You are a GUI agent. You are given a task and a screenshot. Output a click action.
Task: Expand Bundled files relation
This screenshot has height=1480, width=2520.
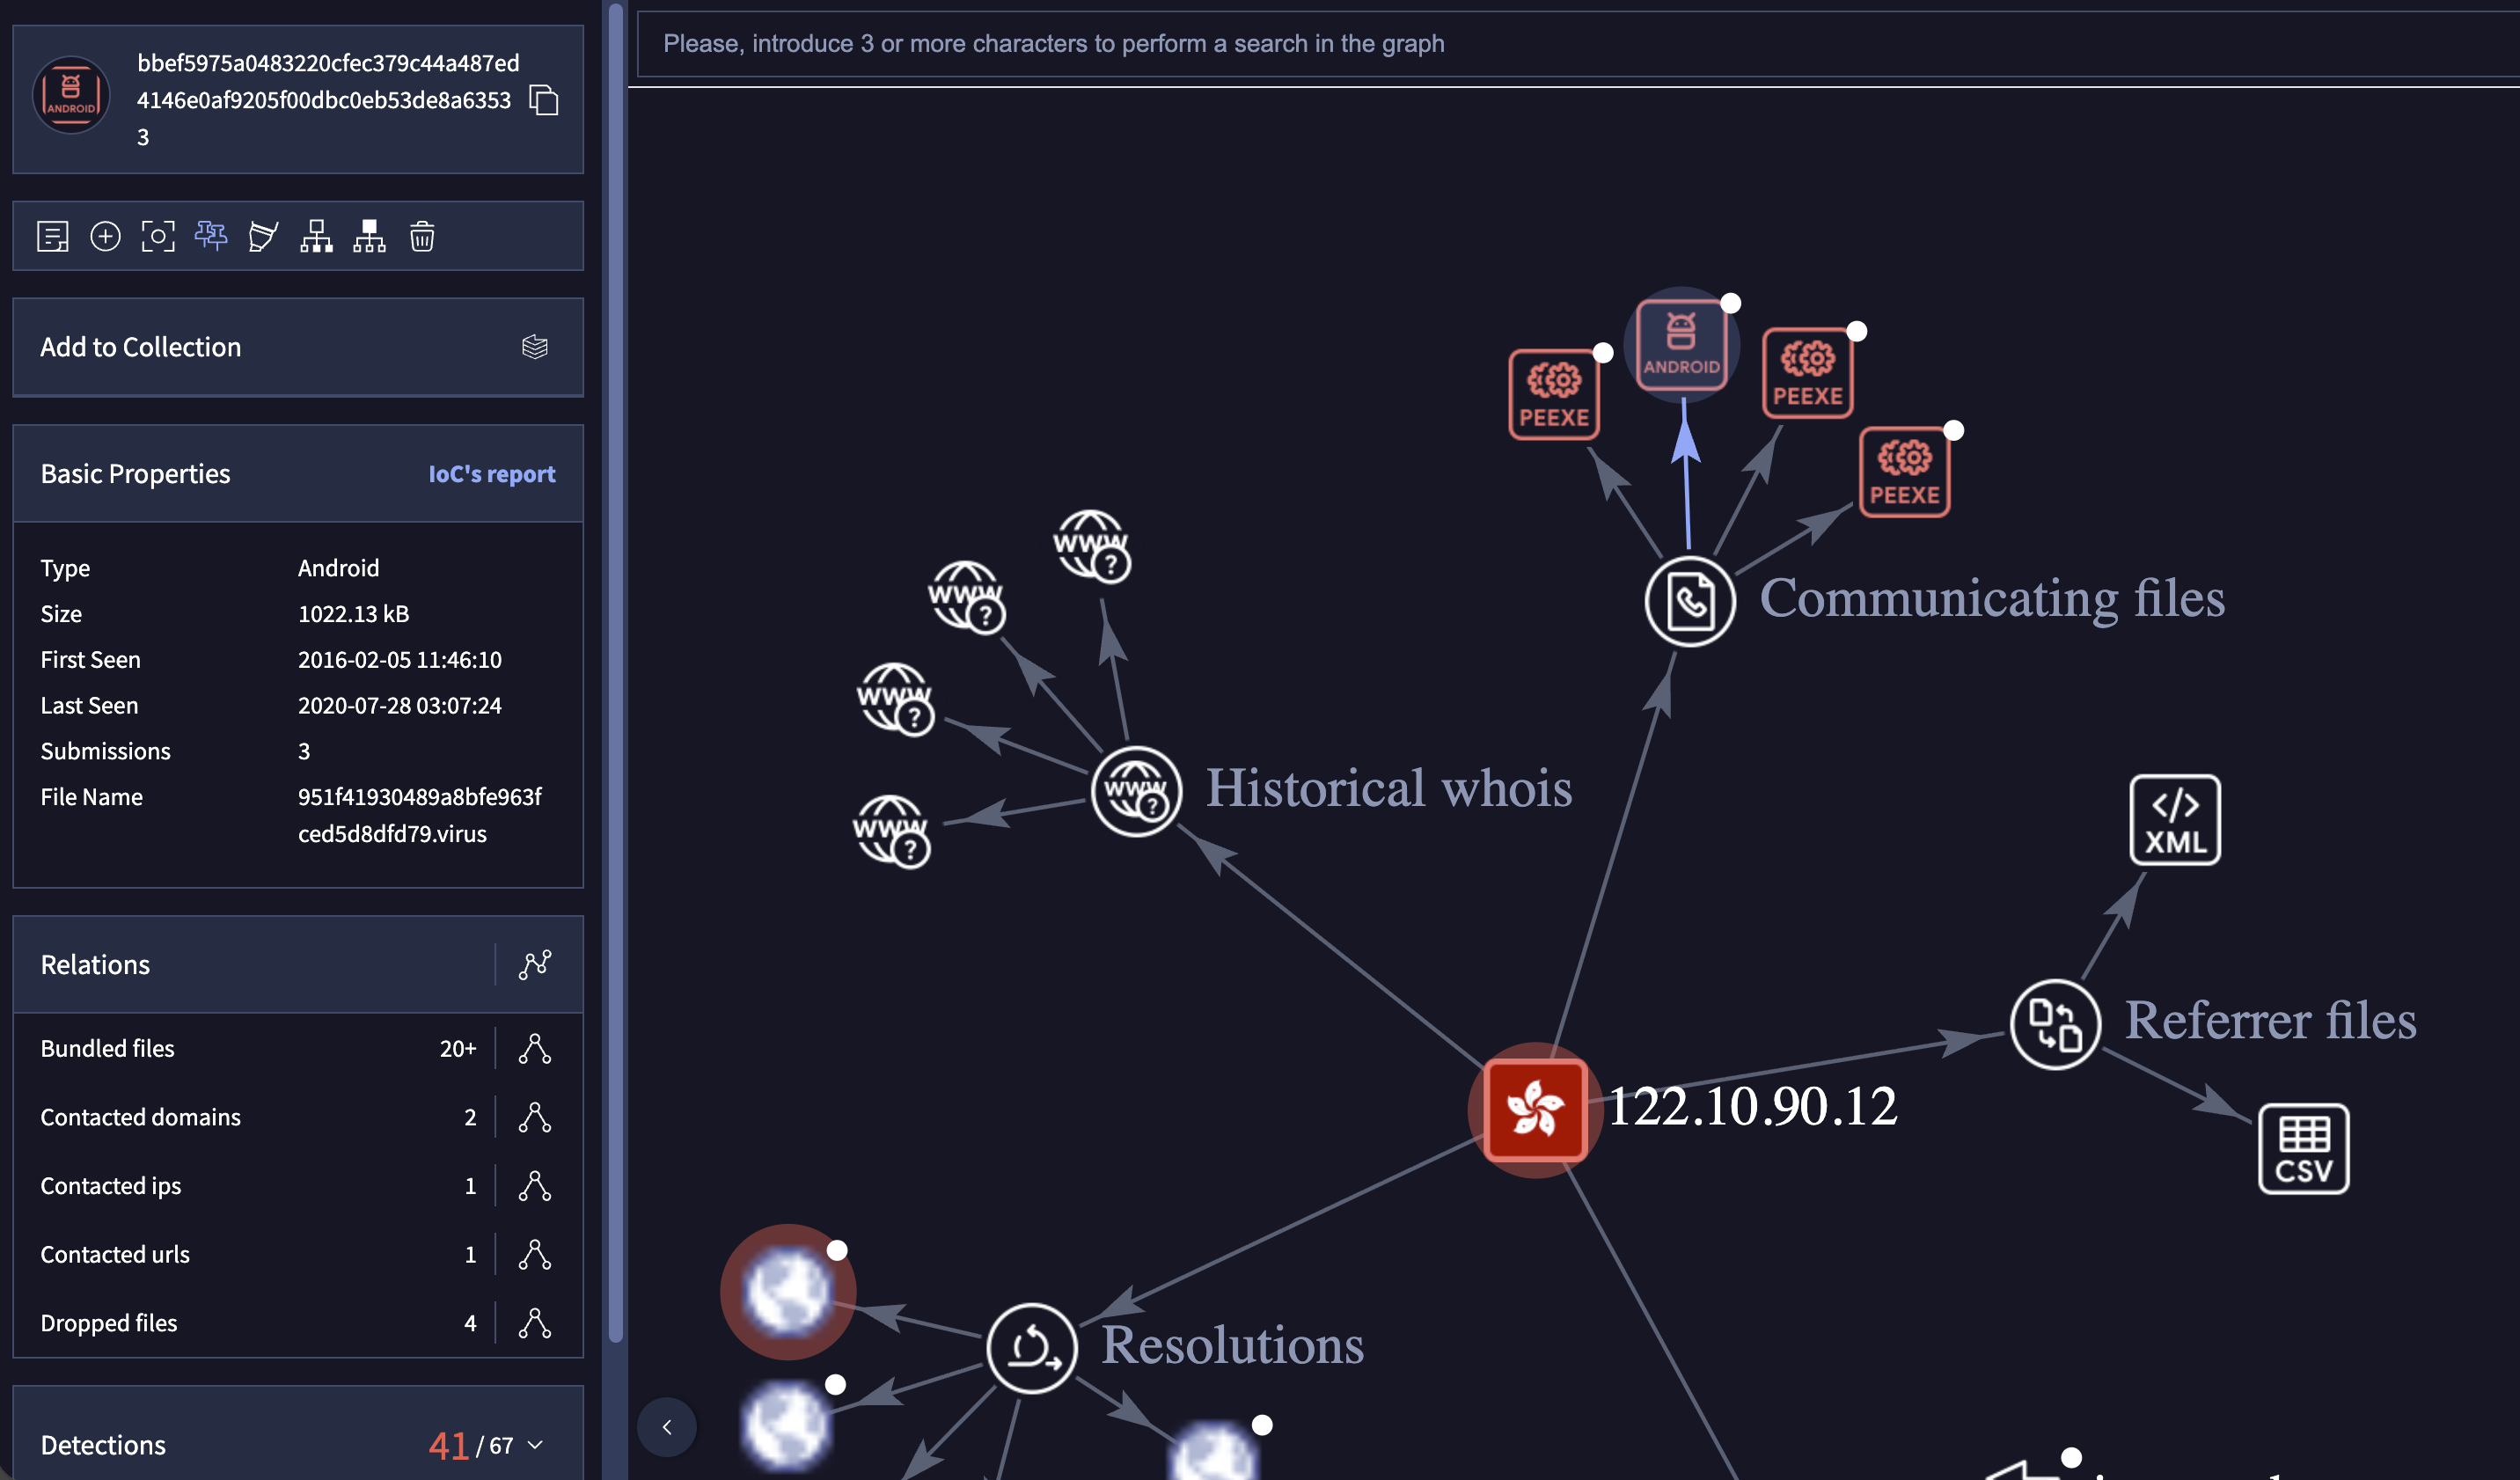(535, 1048)
